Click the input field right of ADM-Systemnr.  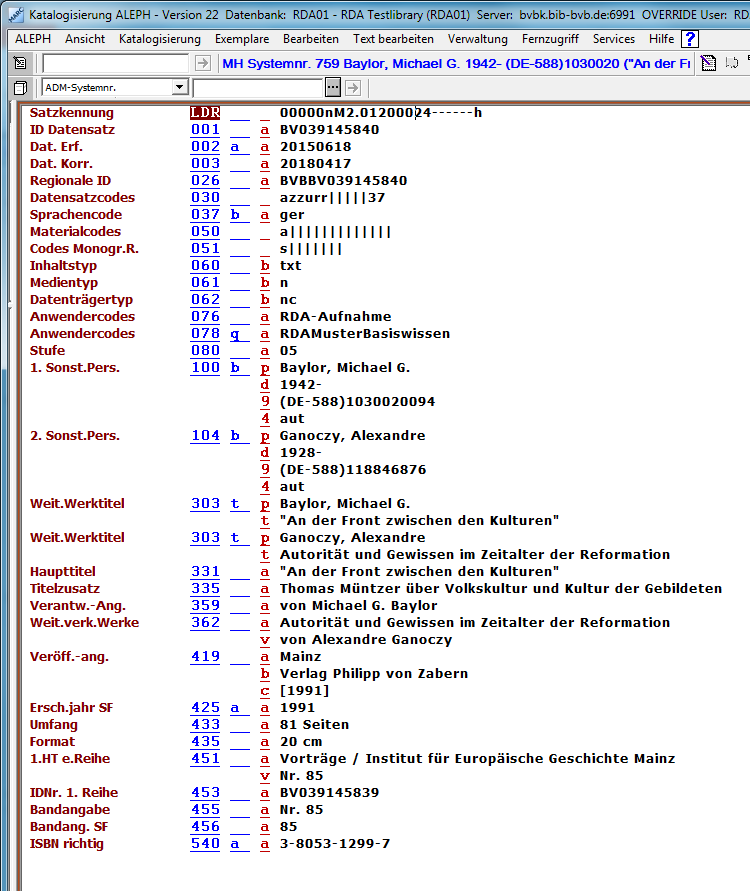[257, 87]
